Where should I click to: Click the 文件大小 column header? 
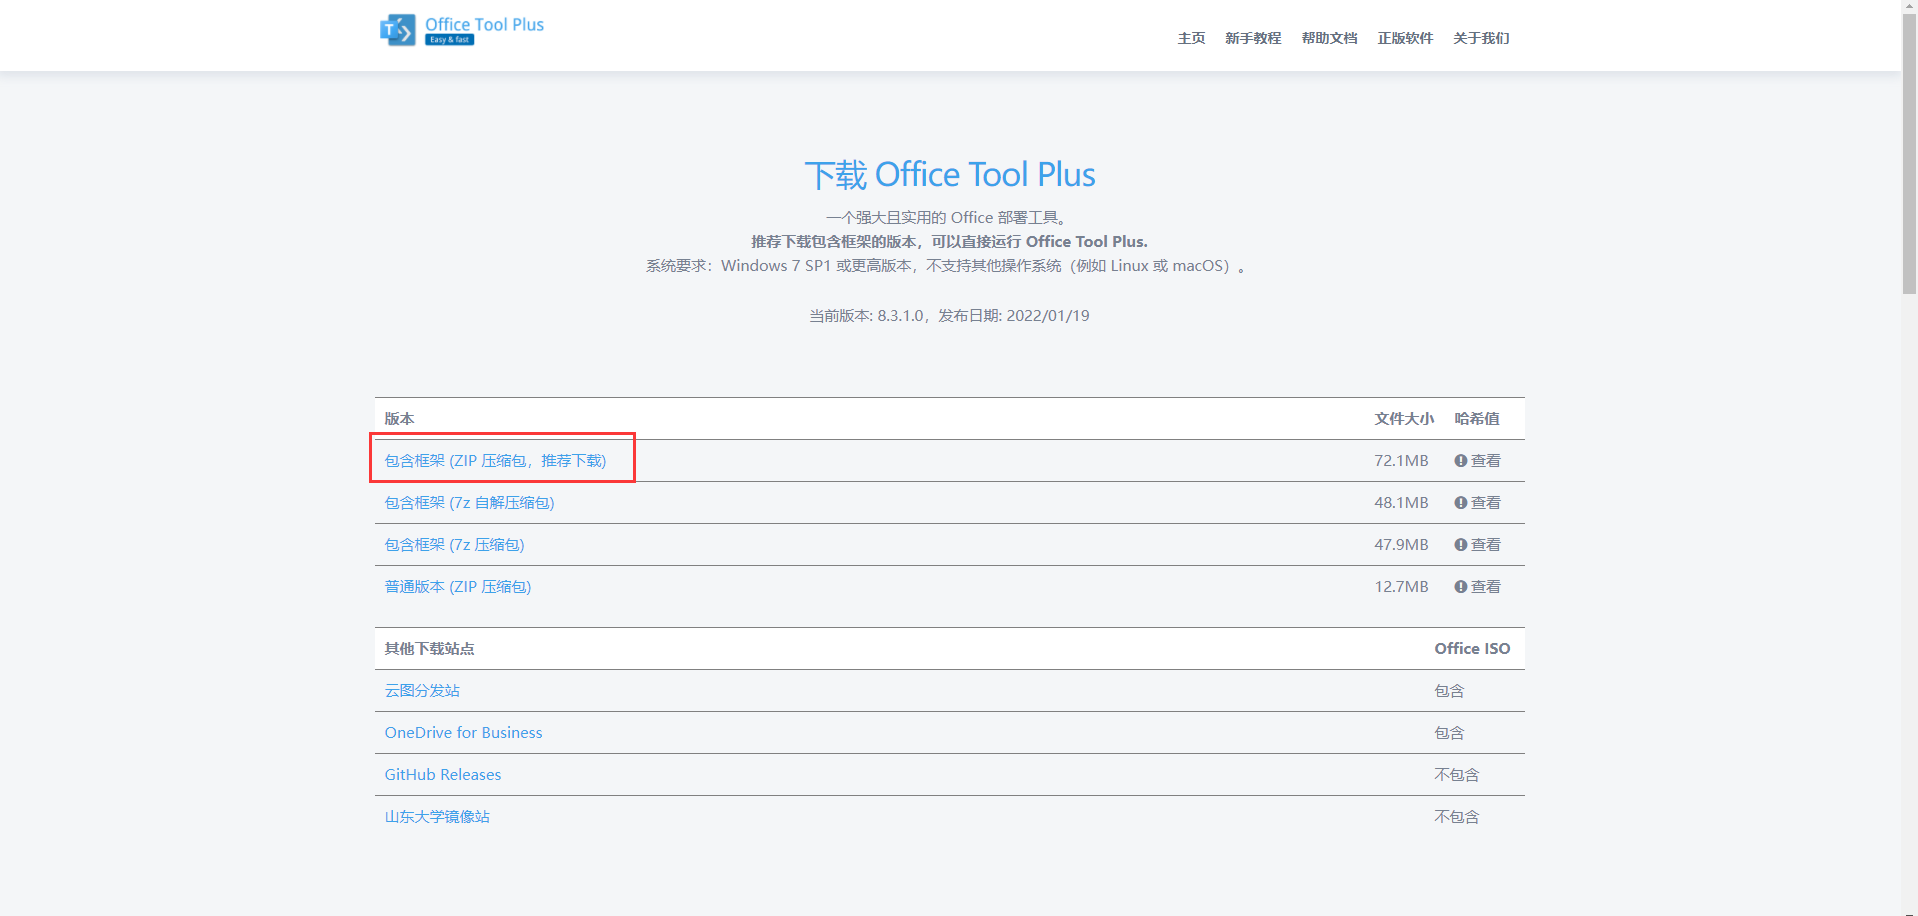(x=1404, y=419)
